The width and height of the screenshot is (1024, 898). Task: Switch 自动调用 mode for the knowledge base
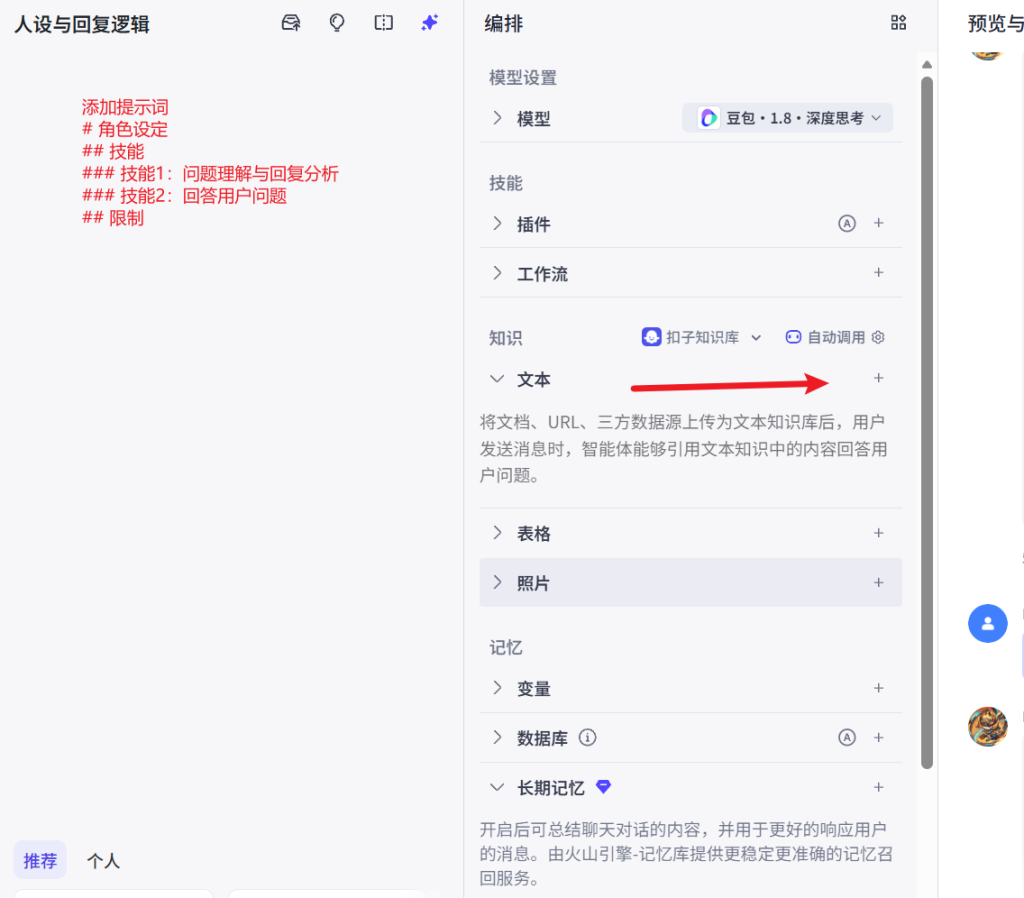pos(826,337)
